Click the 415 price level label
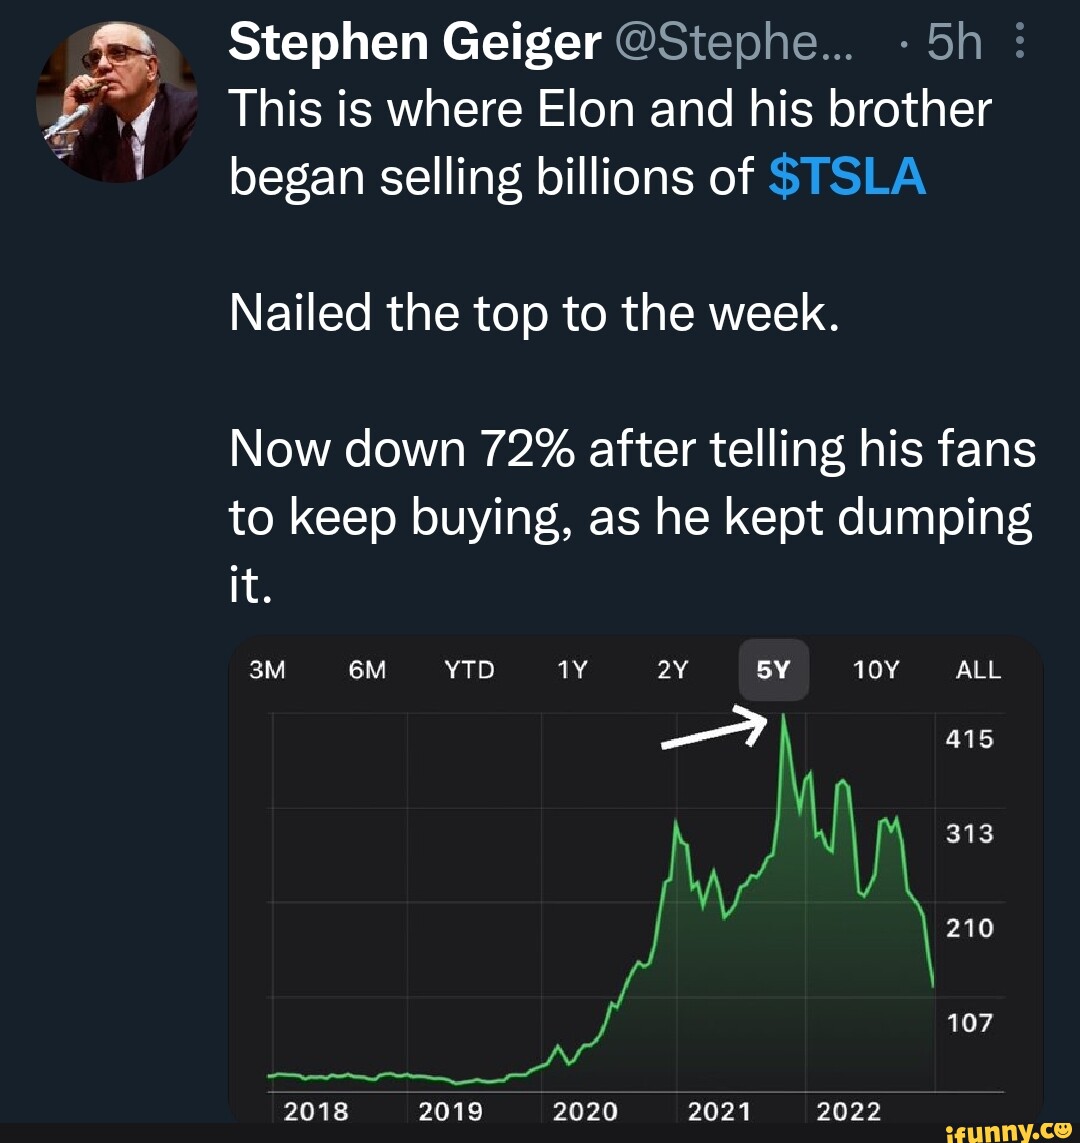Viewport: 1080px width, 1143px height. click(971, 740)
